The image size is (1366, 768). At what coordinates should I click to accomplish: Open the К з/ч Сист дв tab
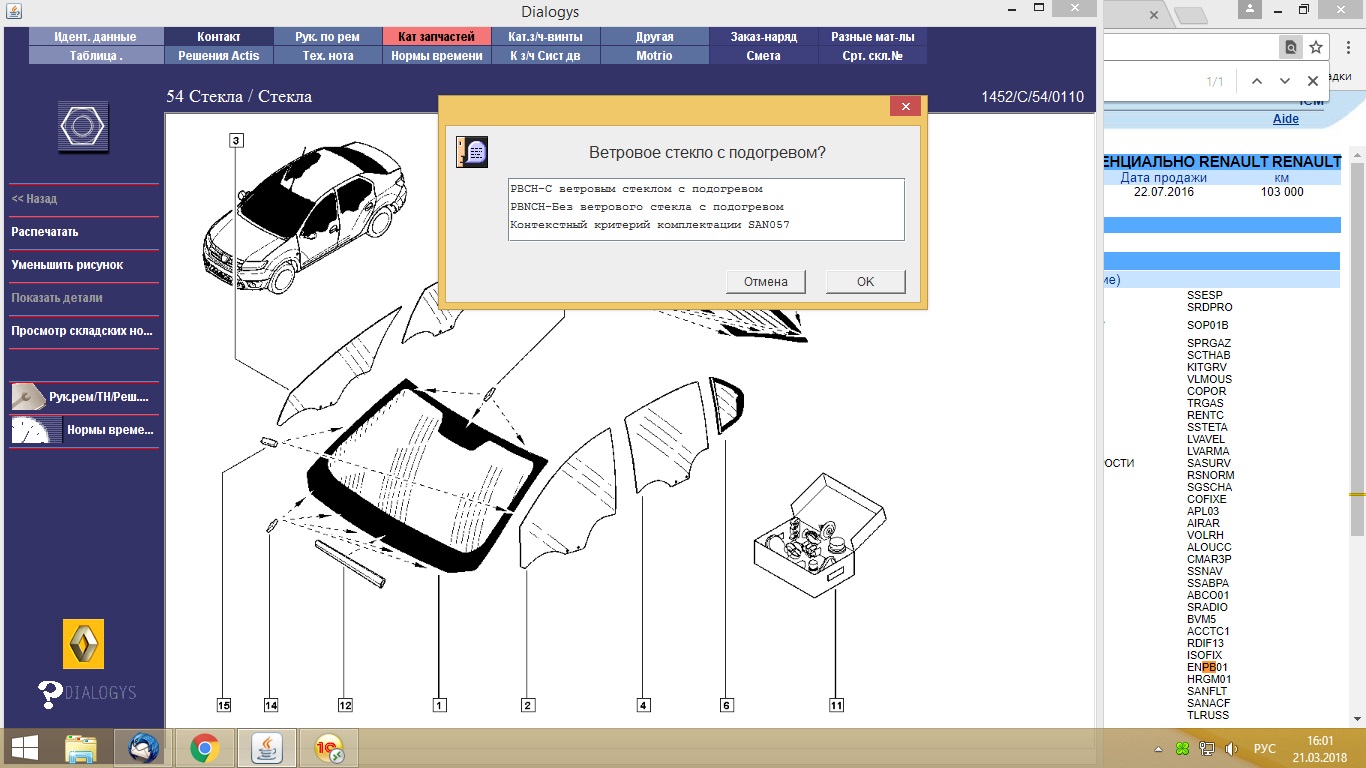point(545,56)
